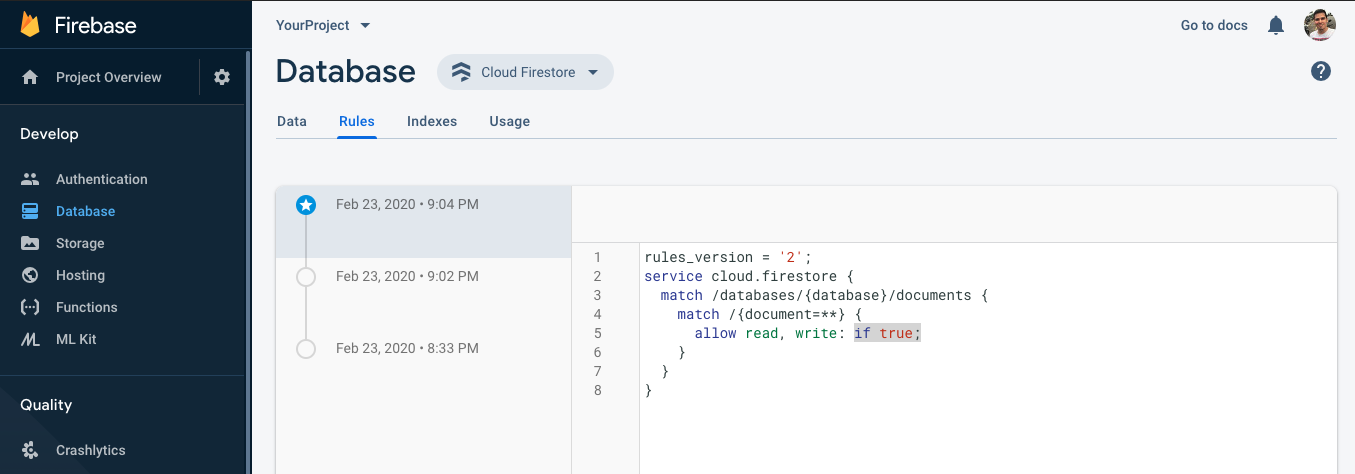The width and height of the screenshot is (1355, 474).
Task: Select the 9:02 PM rules version
Action: tap(407, 276)
